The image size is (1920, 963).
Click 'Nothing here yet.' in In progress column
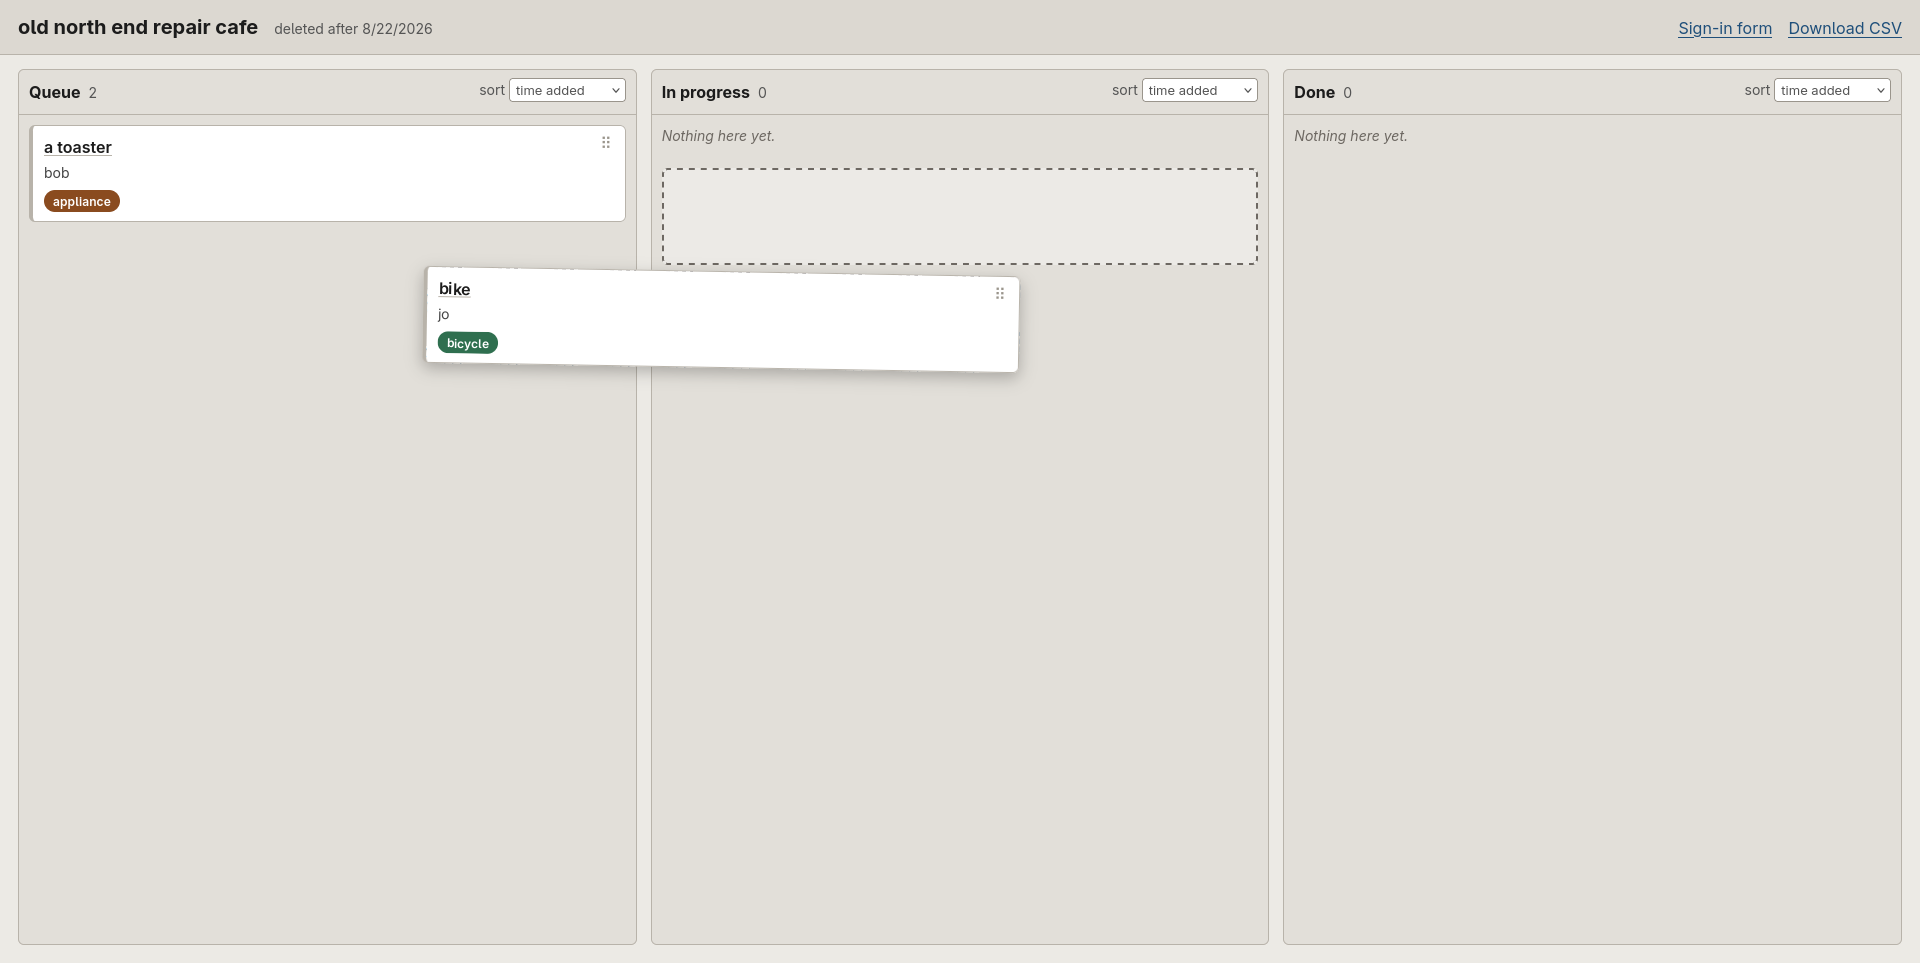point(718,136)
